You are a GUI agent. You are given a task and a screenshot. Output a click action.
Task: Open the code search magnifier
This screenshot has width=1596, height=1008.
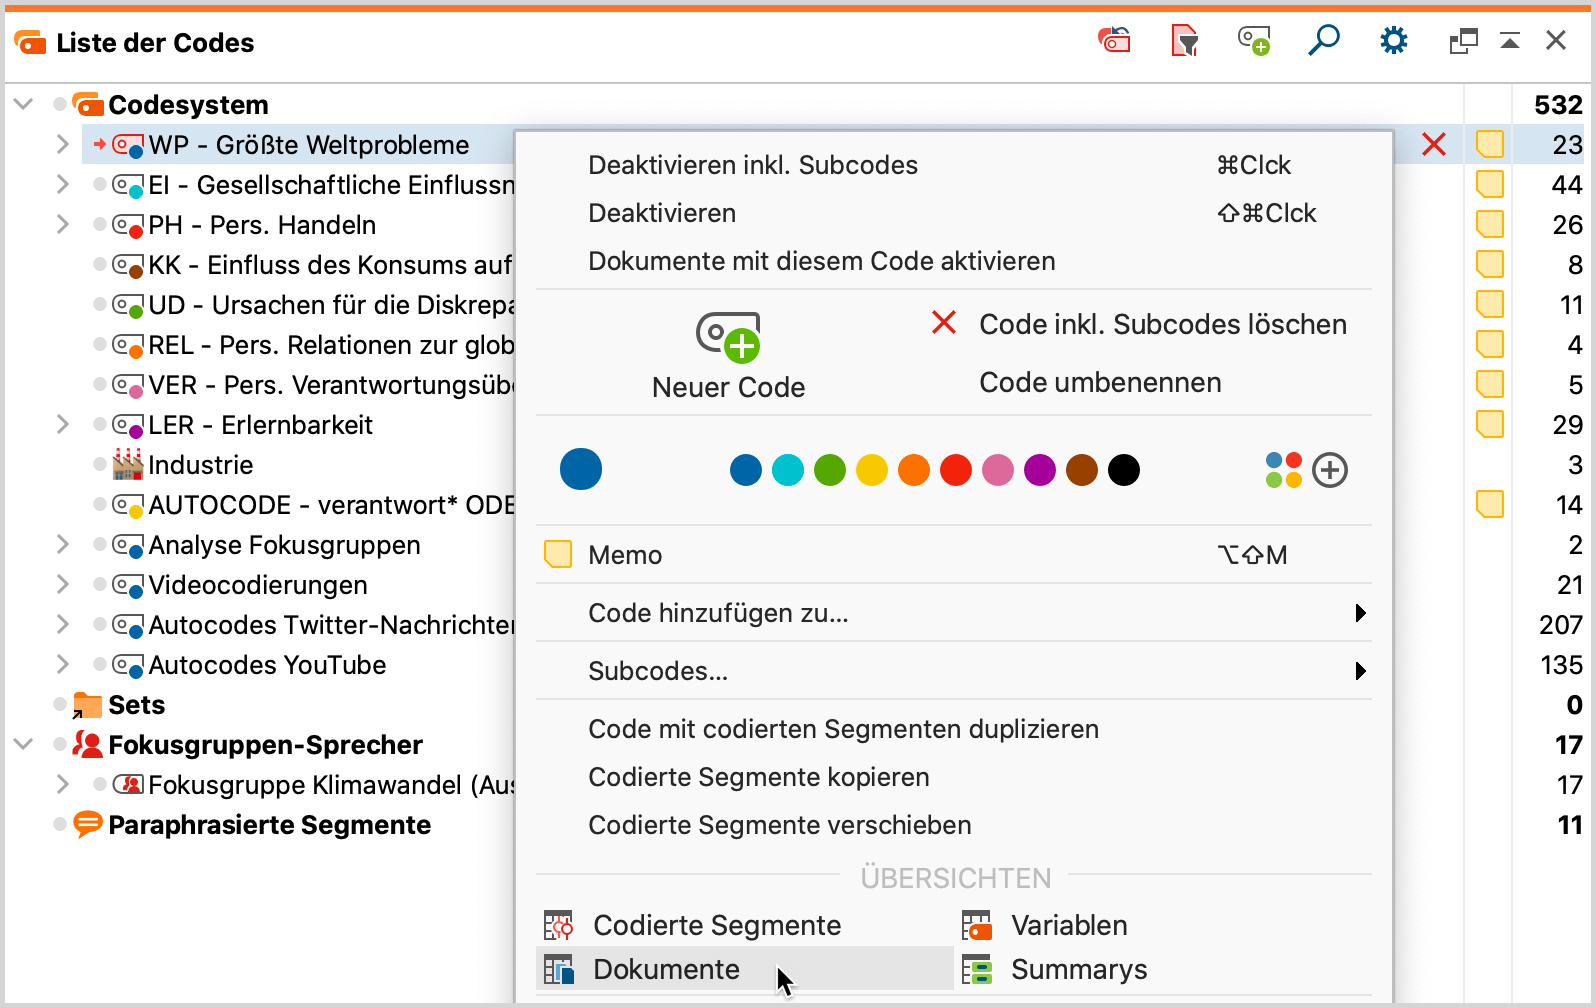(1324, 41)
